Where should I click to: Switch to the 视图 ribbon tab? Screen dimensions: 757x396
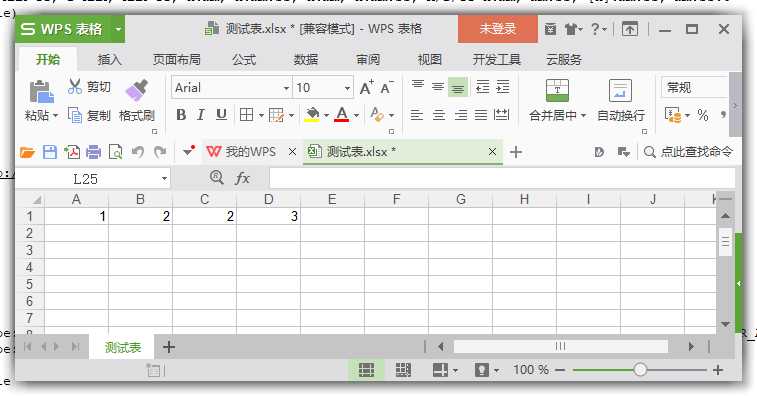(430, 59)
